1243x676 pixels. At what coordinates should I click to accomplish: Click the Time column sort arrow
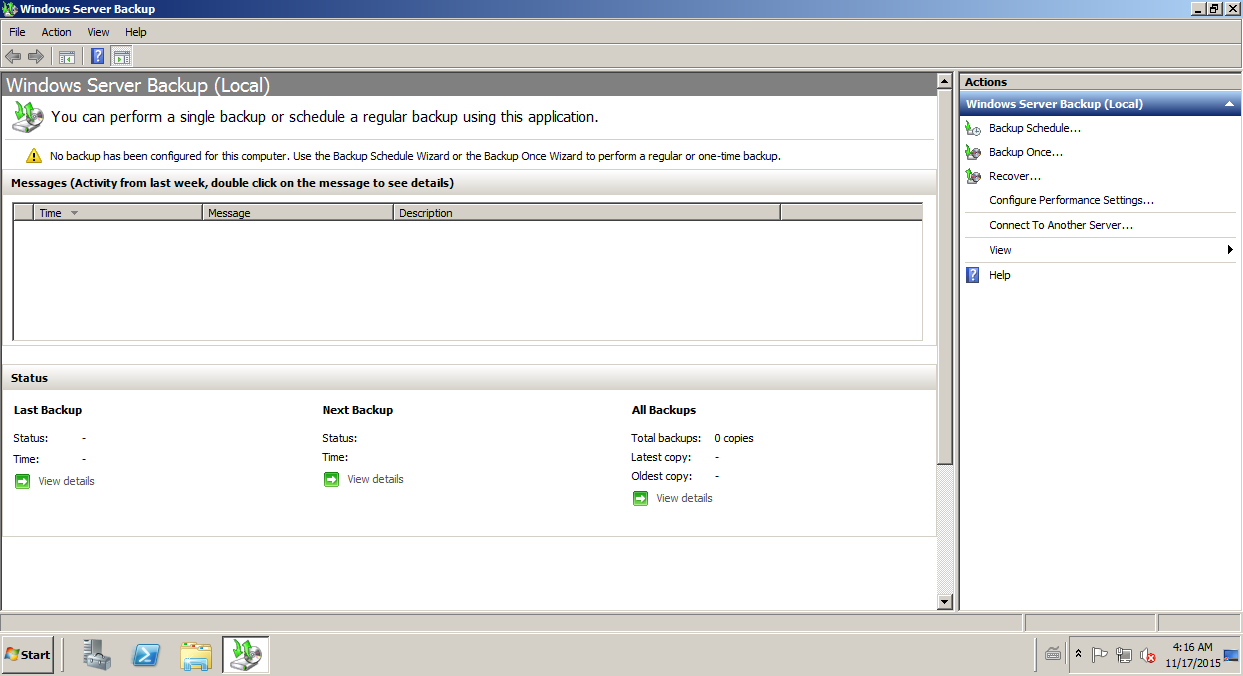coord(74,213)
